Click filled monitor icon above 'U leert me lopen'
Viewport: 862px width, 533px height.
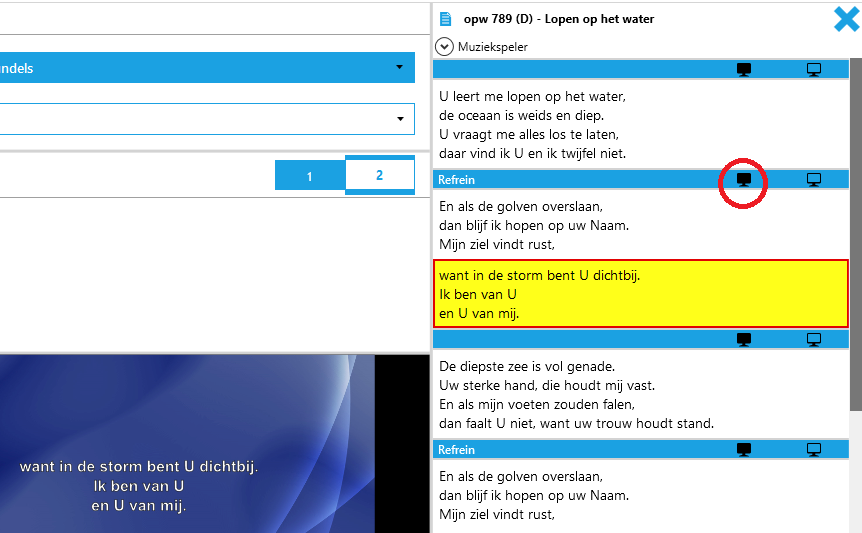743,70
